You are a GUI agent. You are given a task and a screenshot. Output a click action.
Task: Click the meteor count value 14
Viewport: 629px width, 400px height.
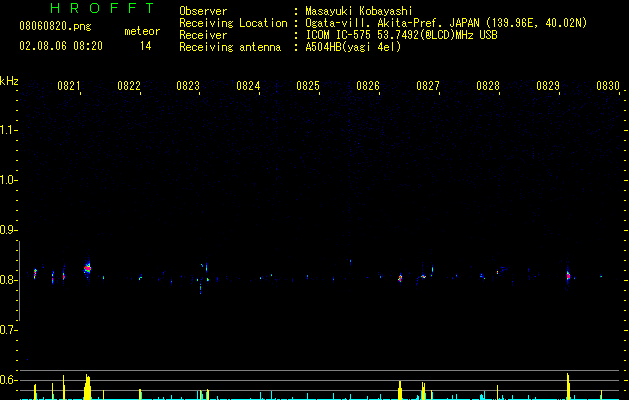(x=146, y=46)
